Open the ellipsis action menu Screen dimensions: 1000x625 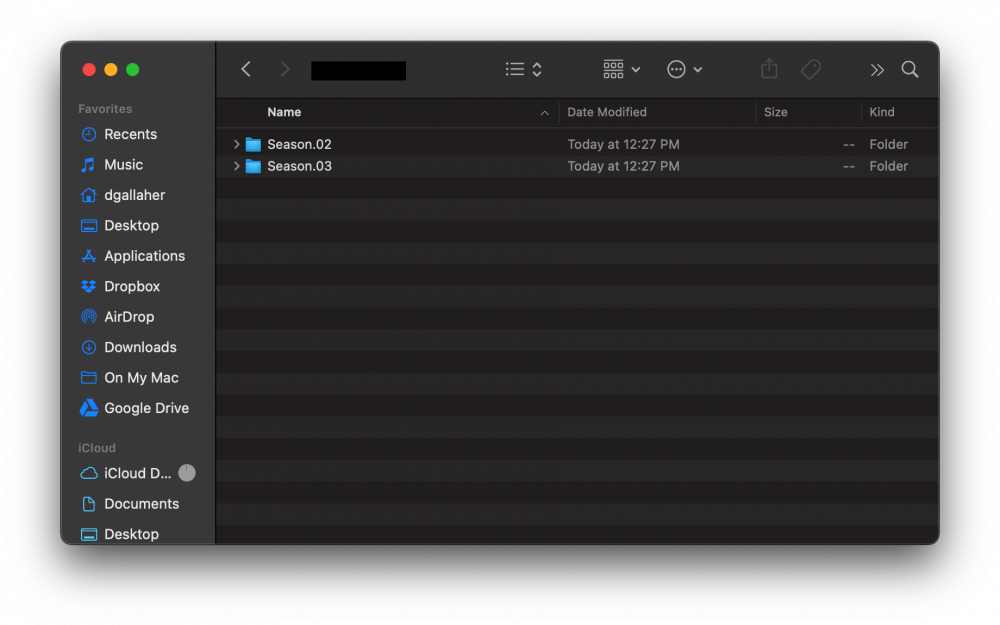(684, 70)
